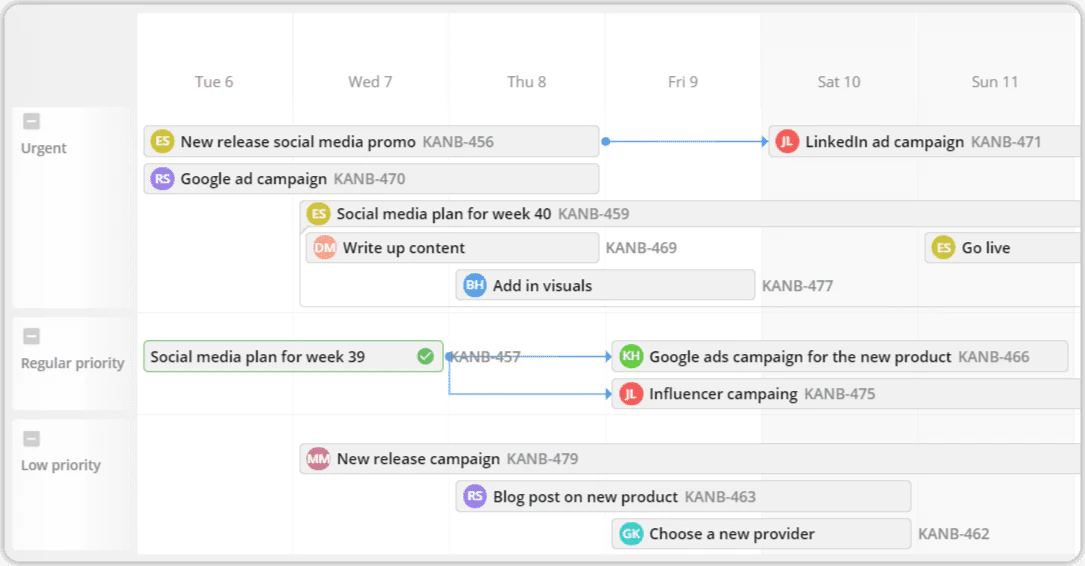Screen dimensions: 1085x566
Task: Click the GK avatar on Choose a new provider
Action: [631, 534]
